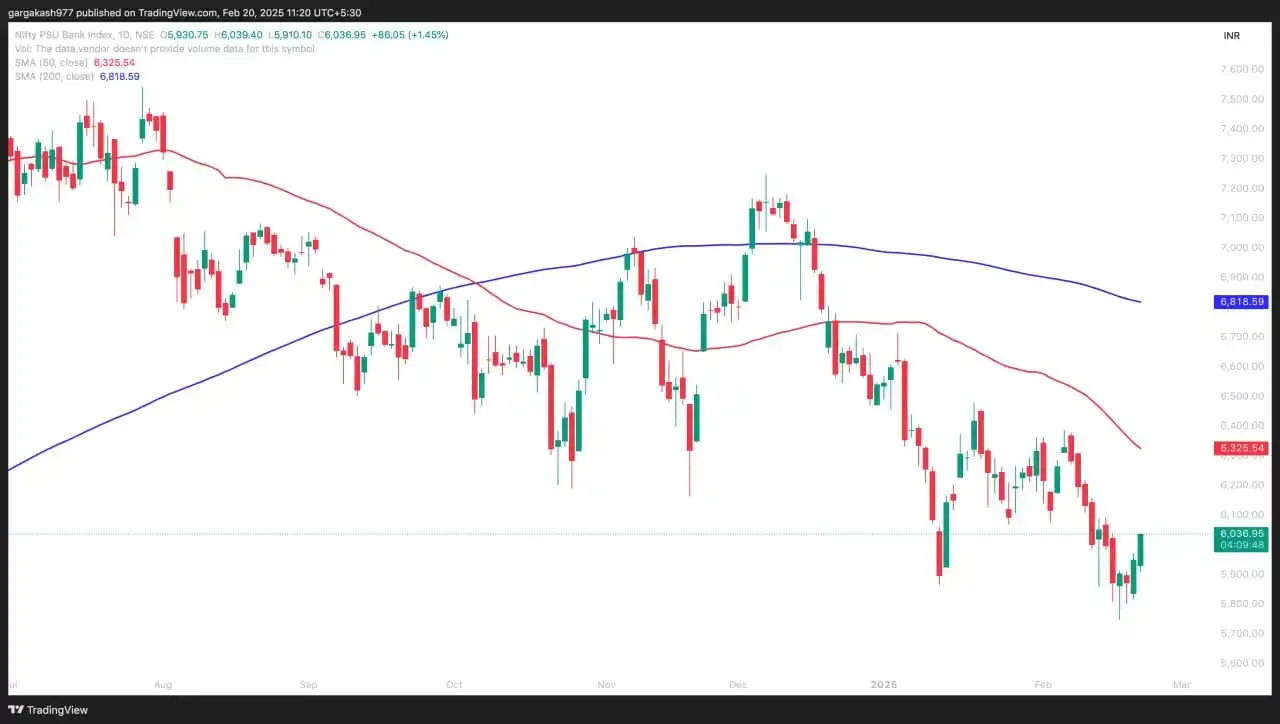Click the Feb label on time axis

tap(1044, 685)
